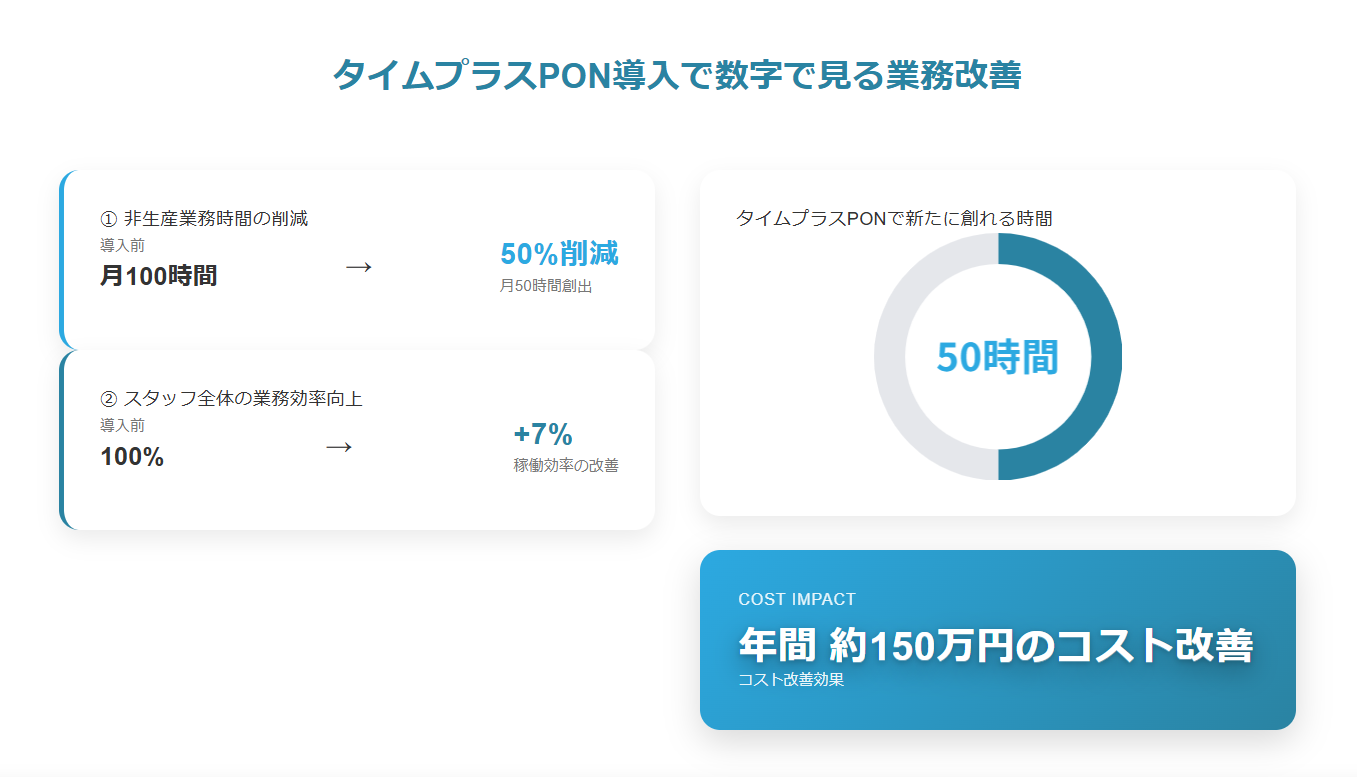This screenshot has height=777, width=1357.
Task: Click the 年間 約150万円のコスト改善 headline
Action: pos(995,645)
